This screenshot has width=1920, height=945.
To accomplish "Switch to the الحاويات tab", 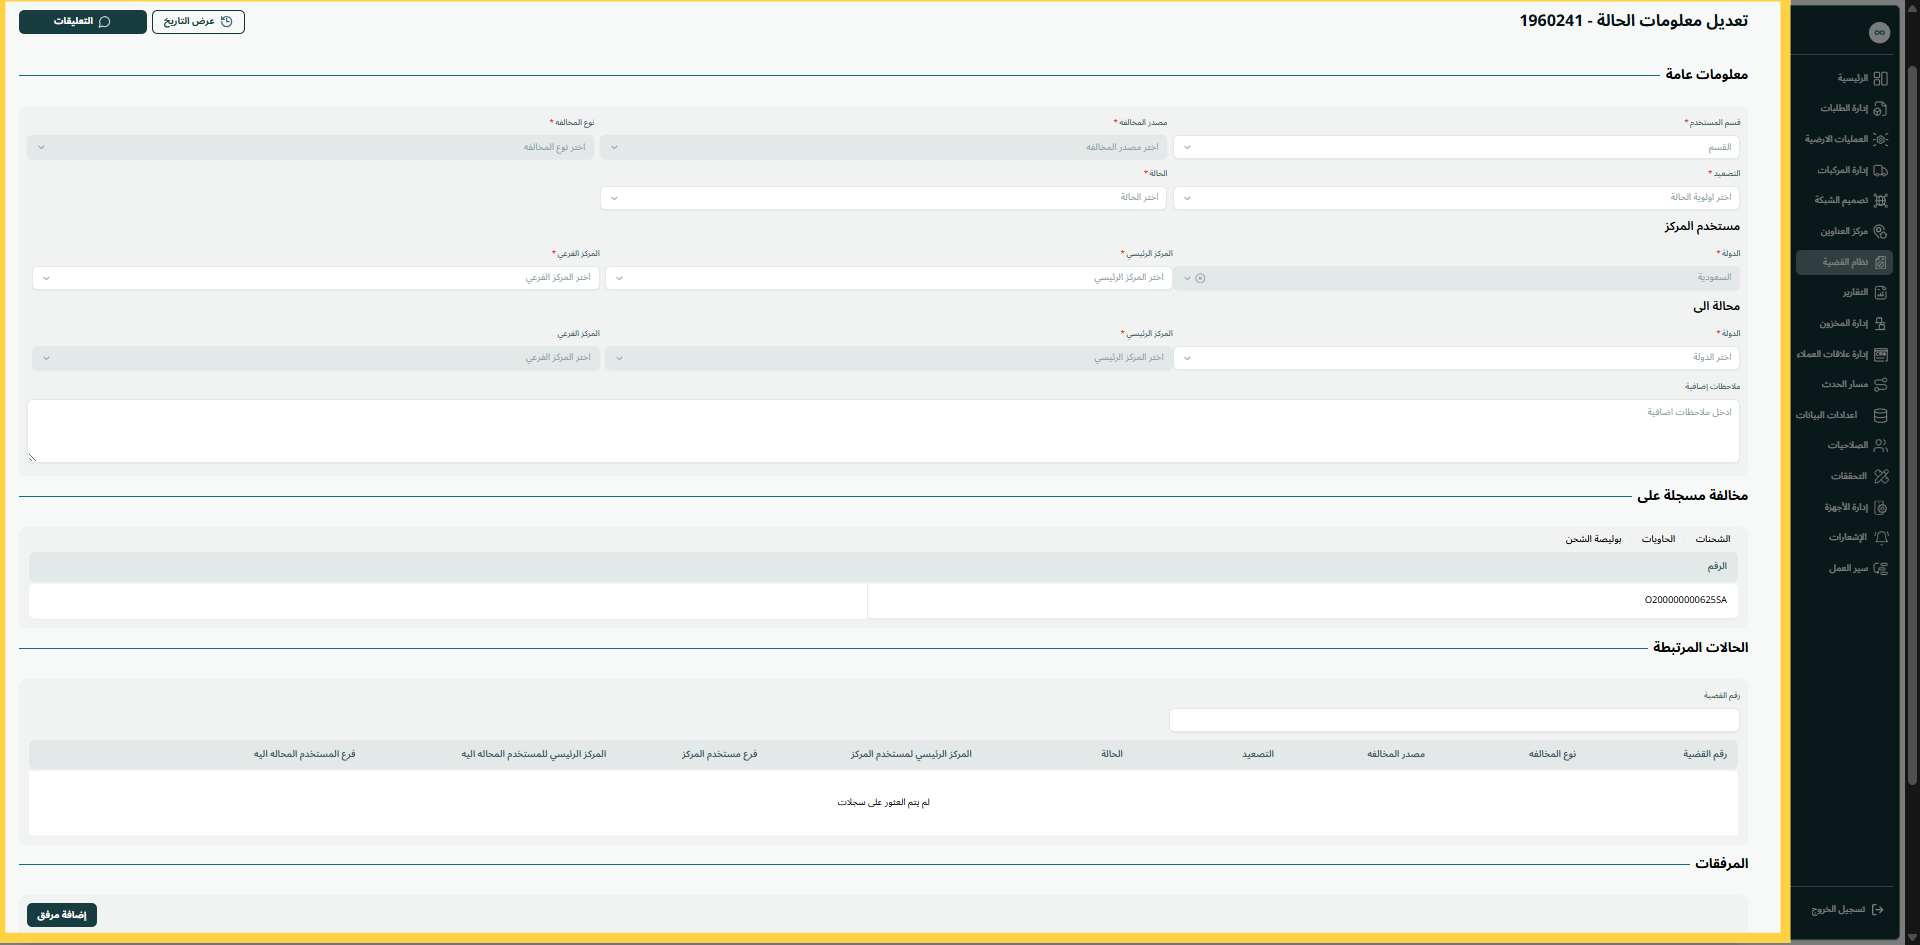I will (1658, 539).
